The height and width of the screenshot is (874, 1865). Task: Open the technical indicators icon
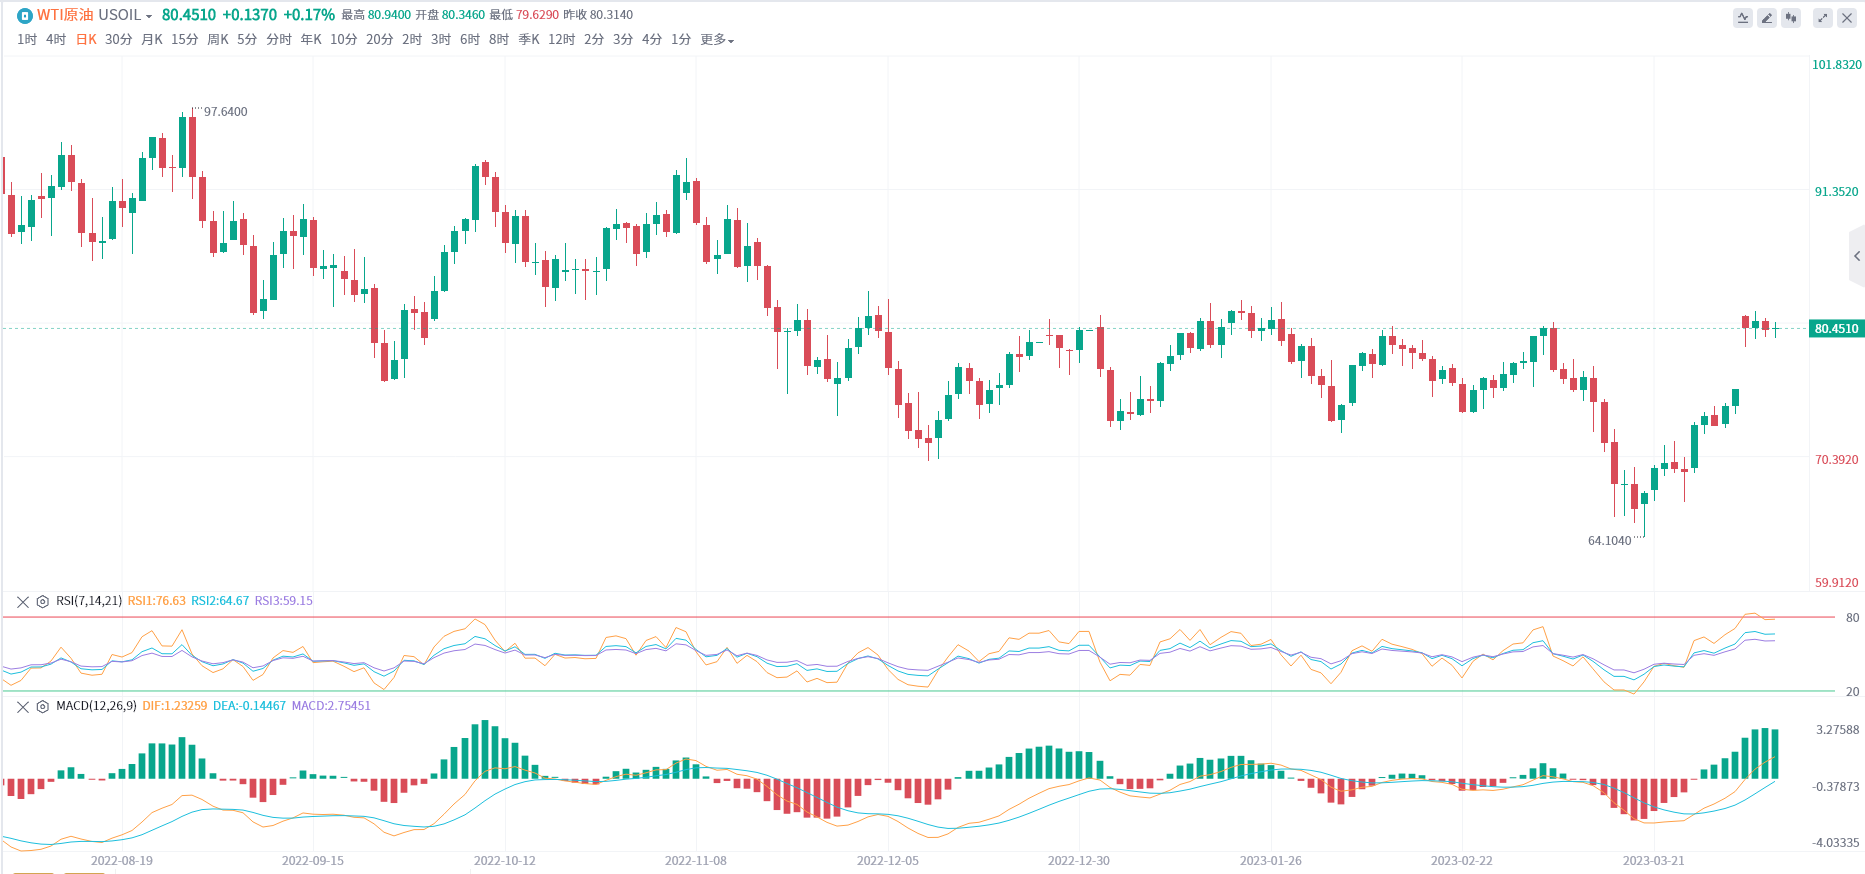[1743, 18]
